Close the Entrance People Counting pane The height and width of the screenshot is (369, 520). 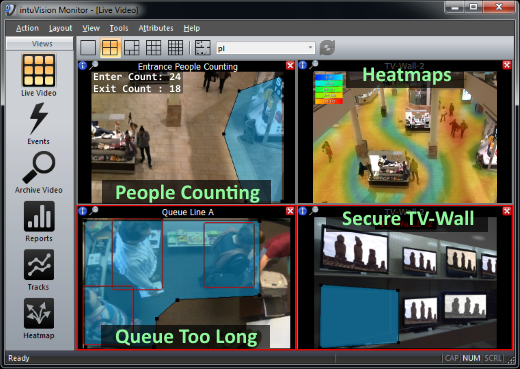pyautogui.click(x=290, y=66)
